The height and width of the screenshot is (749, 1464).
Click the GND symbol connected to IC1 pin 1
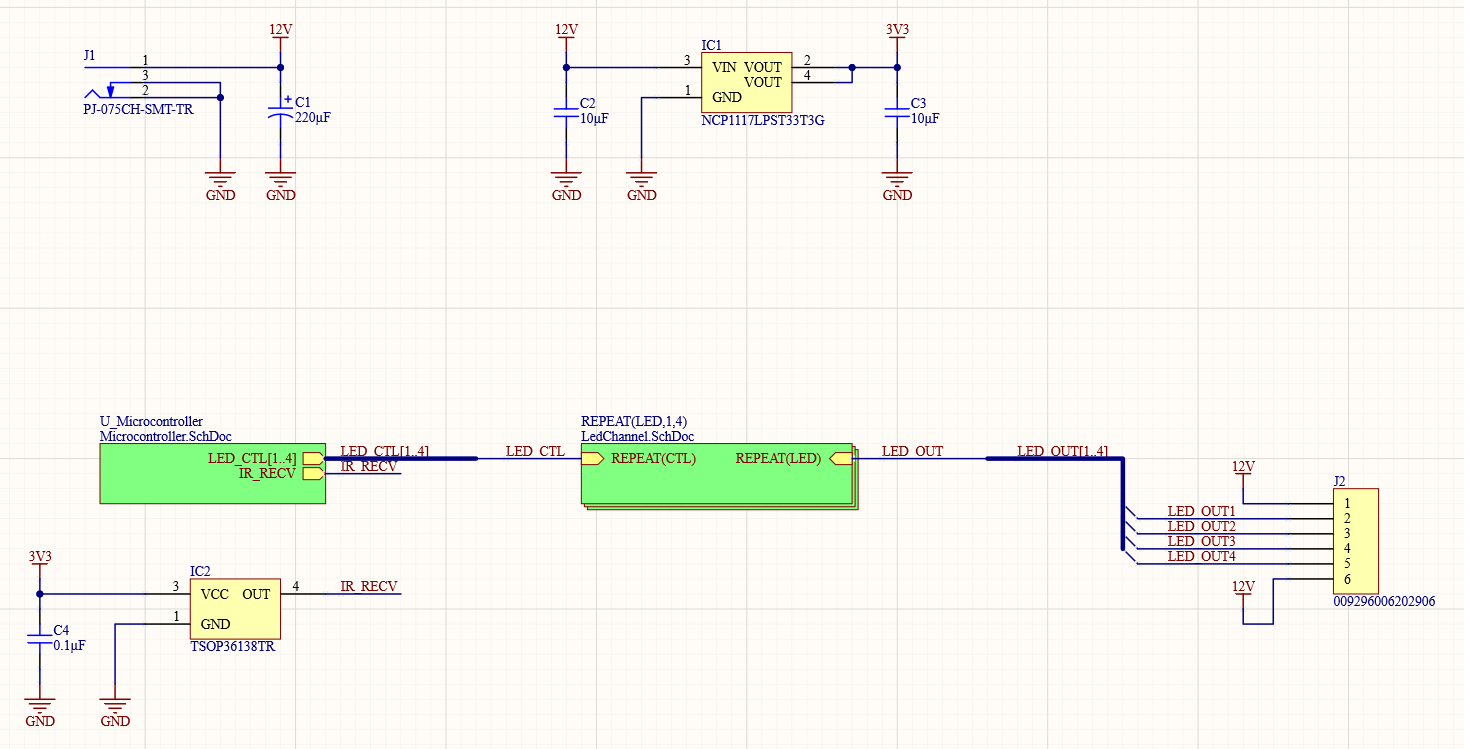642,186
